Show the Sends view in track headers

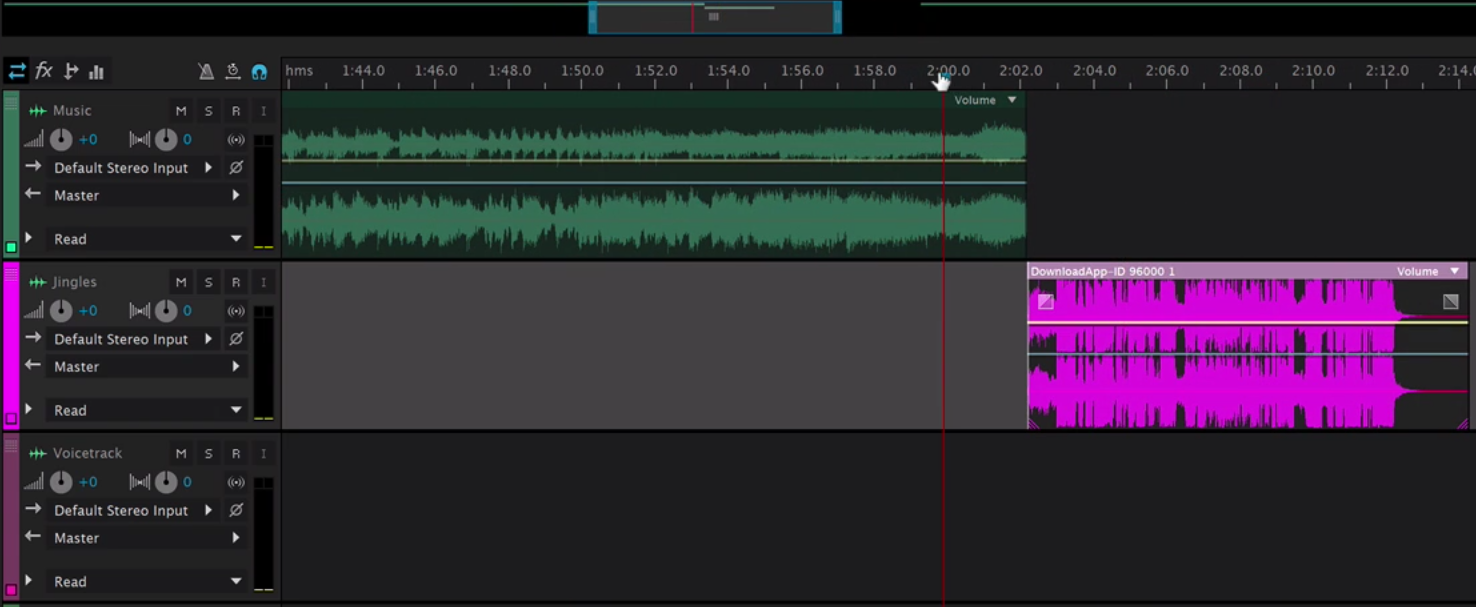71,71
